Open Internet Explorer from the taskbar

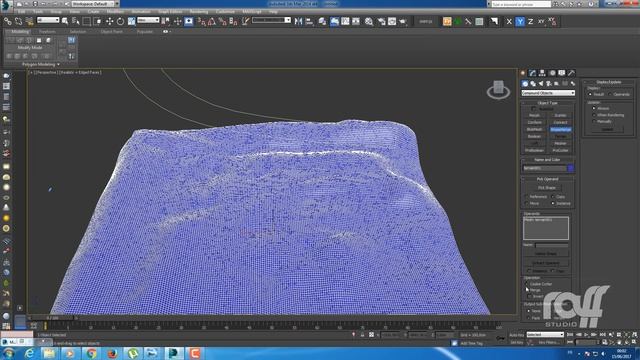29,353
